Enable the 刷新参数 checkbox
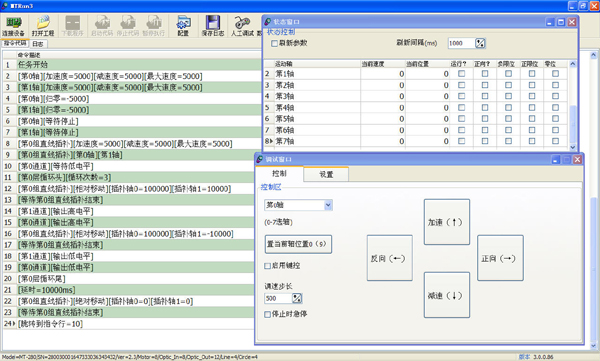 (274, 43)
